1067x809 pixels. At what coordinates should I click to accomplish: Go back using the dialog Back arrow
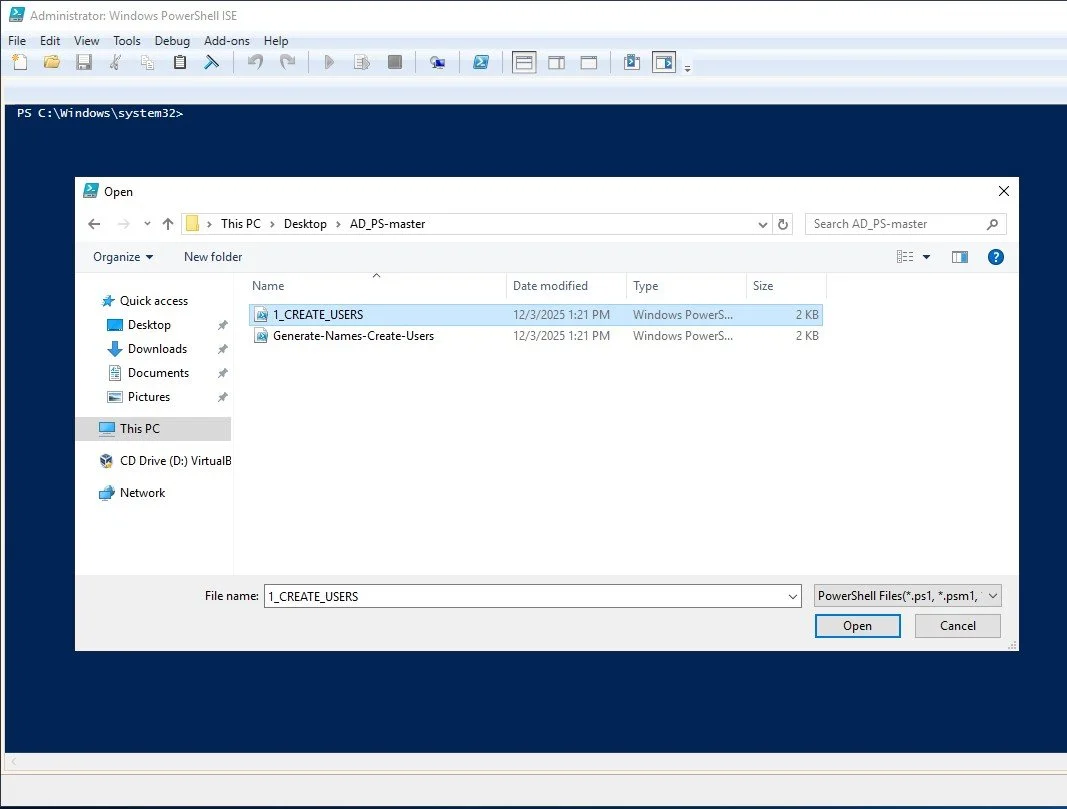pos(95,224)
